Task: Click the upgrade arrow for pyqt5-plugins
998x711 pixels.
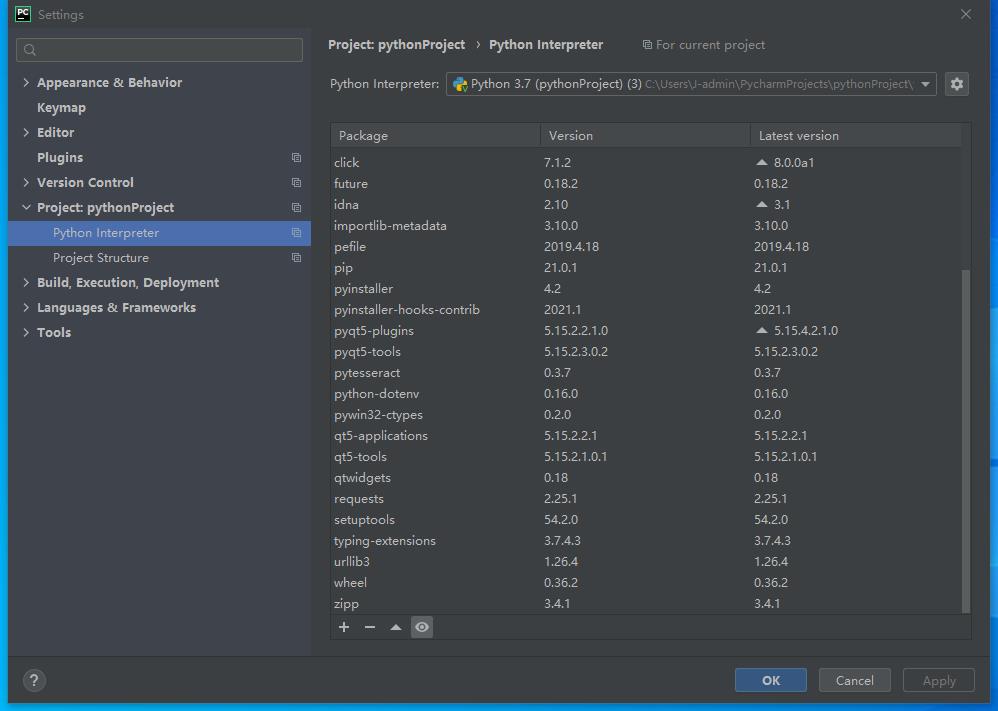Action: [x=761, y=330]
